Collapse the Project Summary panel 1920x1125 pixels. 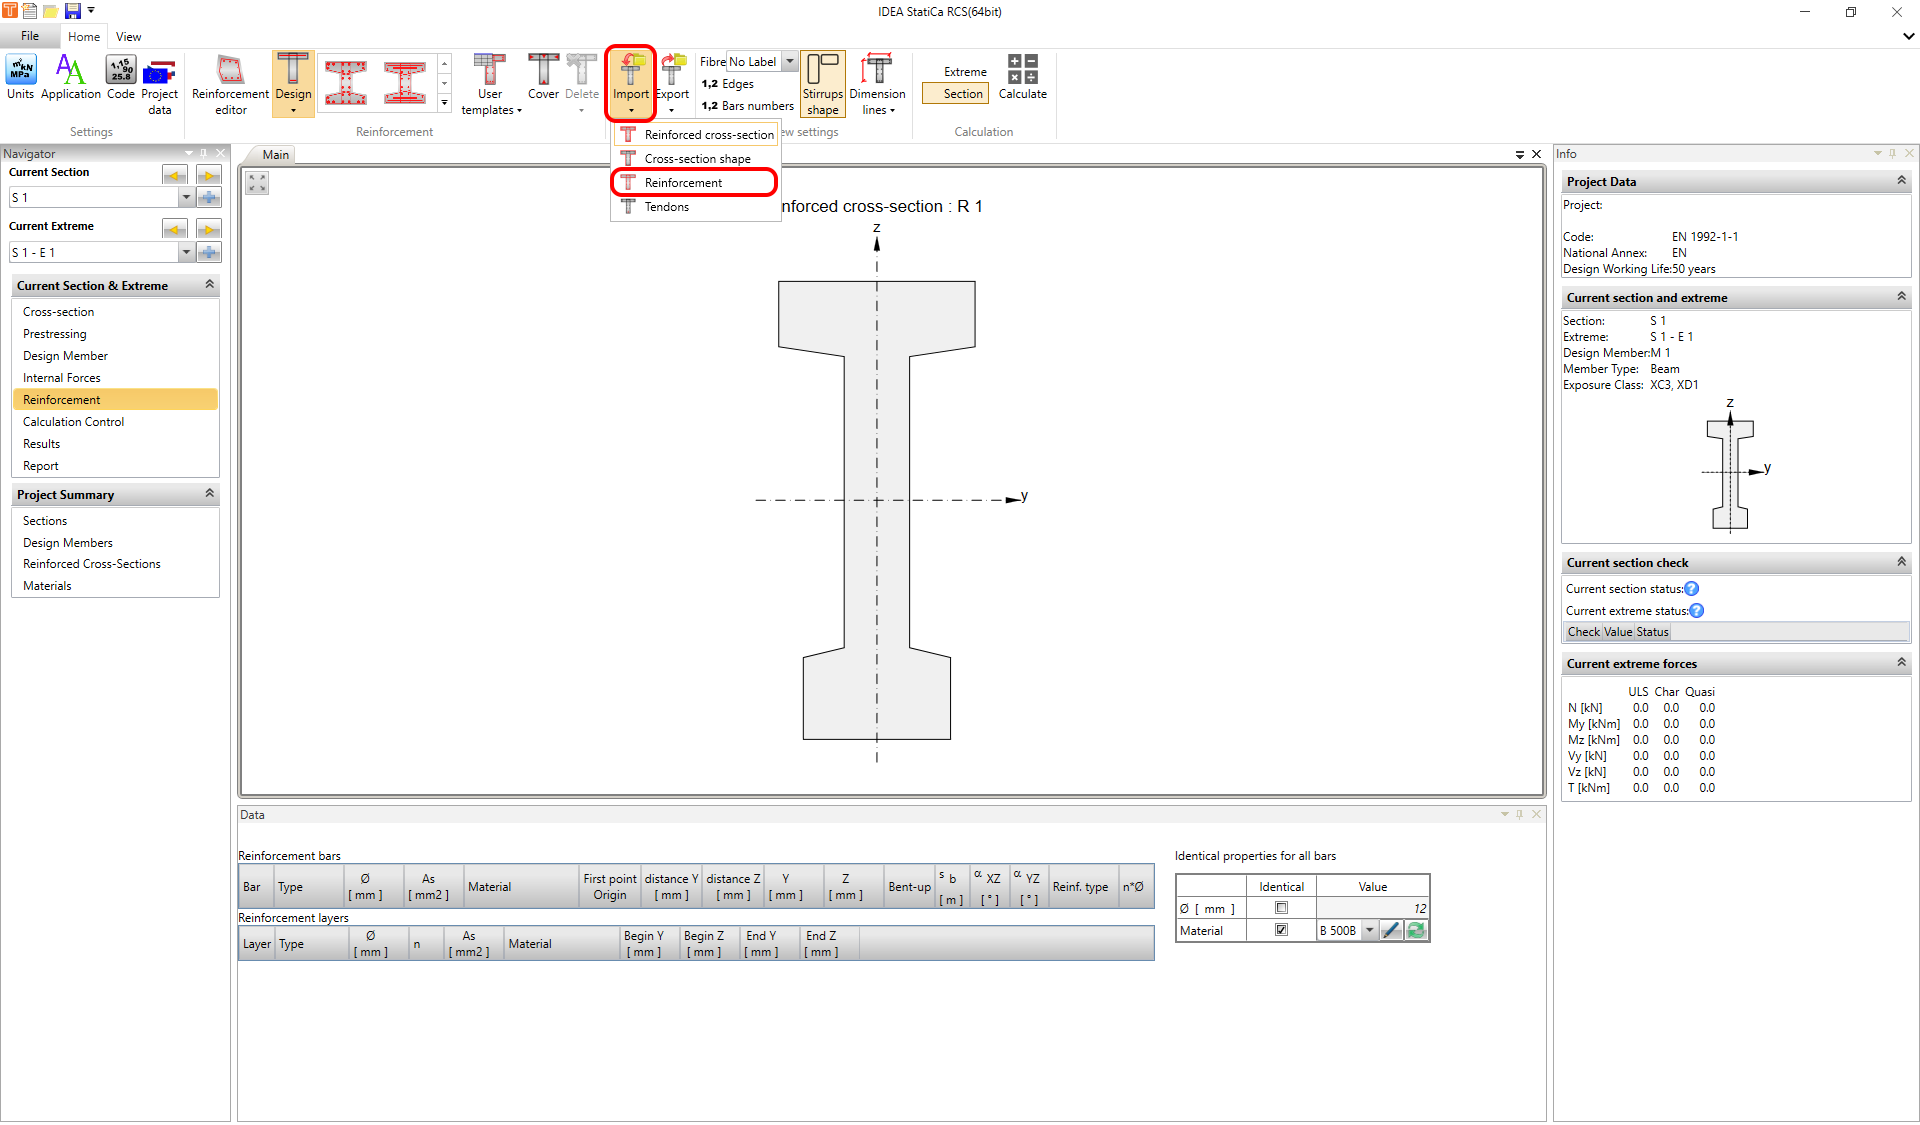click(x=209, y=494)
